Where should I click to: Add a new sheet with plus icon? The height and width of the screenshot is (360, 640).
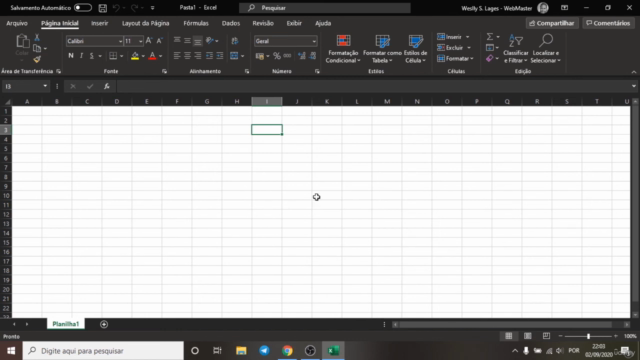(x=104, y=324)
